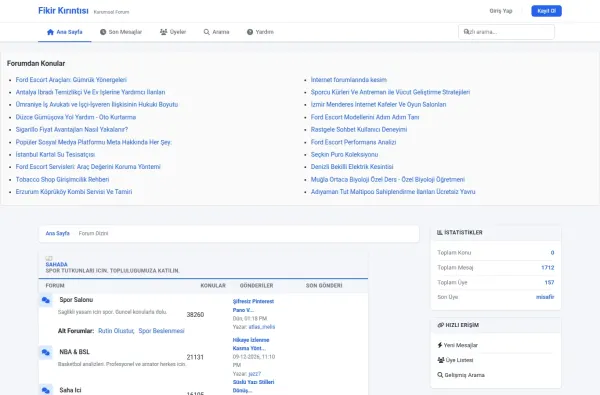Click the Fikir Kırıntısı site logo
Screen dimensions: 600x395
(63, 11)
